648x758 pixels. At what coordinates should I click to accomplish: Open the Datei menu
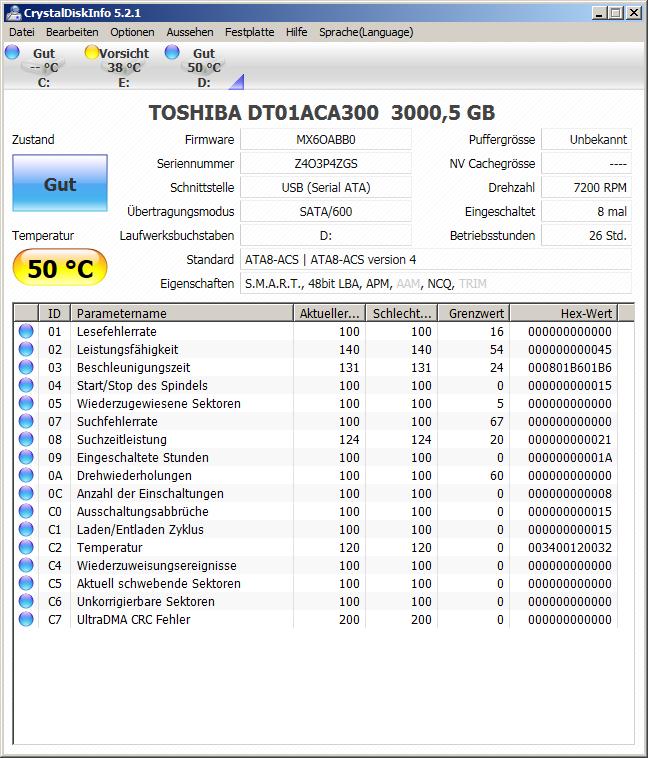(22, 32)
